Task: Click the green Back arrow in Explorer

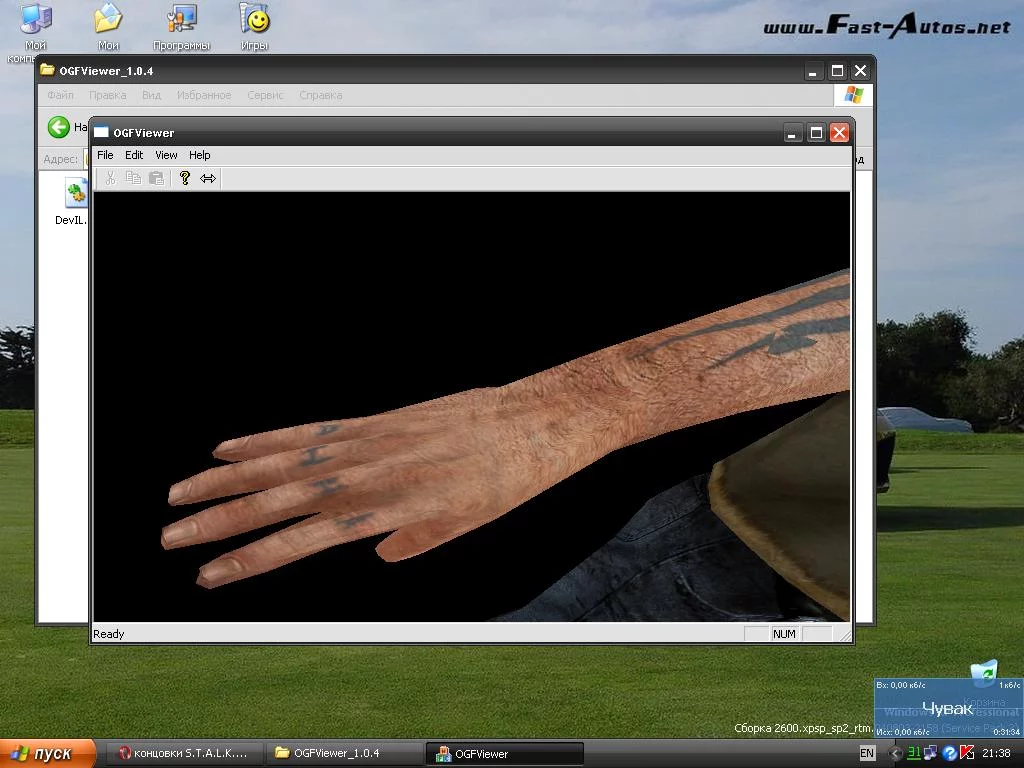Action: 59,127
